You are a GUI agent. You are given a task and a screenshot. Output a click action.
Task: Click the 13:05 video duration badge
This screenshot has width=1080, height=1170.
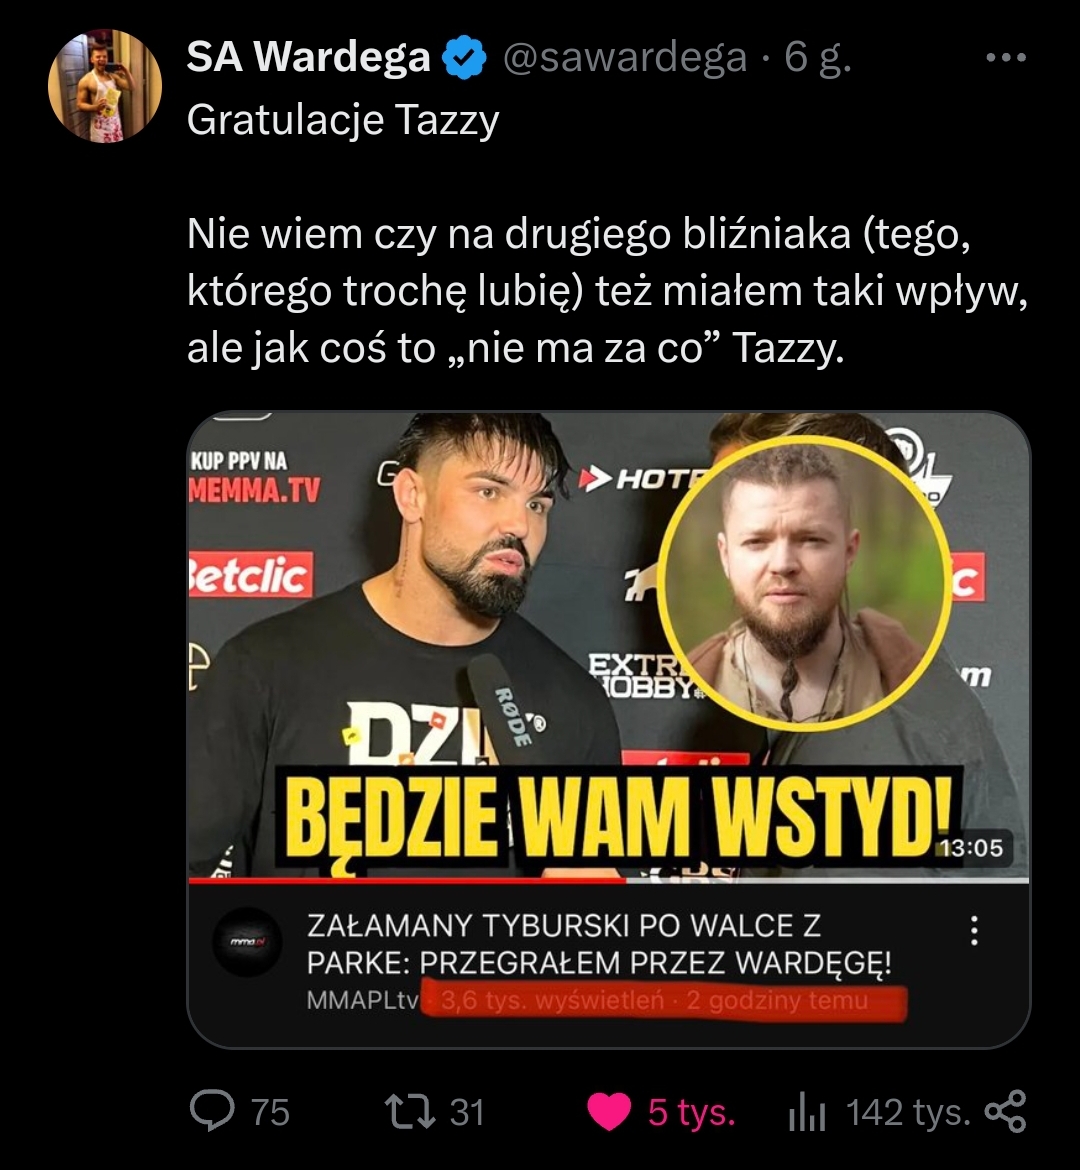tap(971, 848)
